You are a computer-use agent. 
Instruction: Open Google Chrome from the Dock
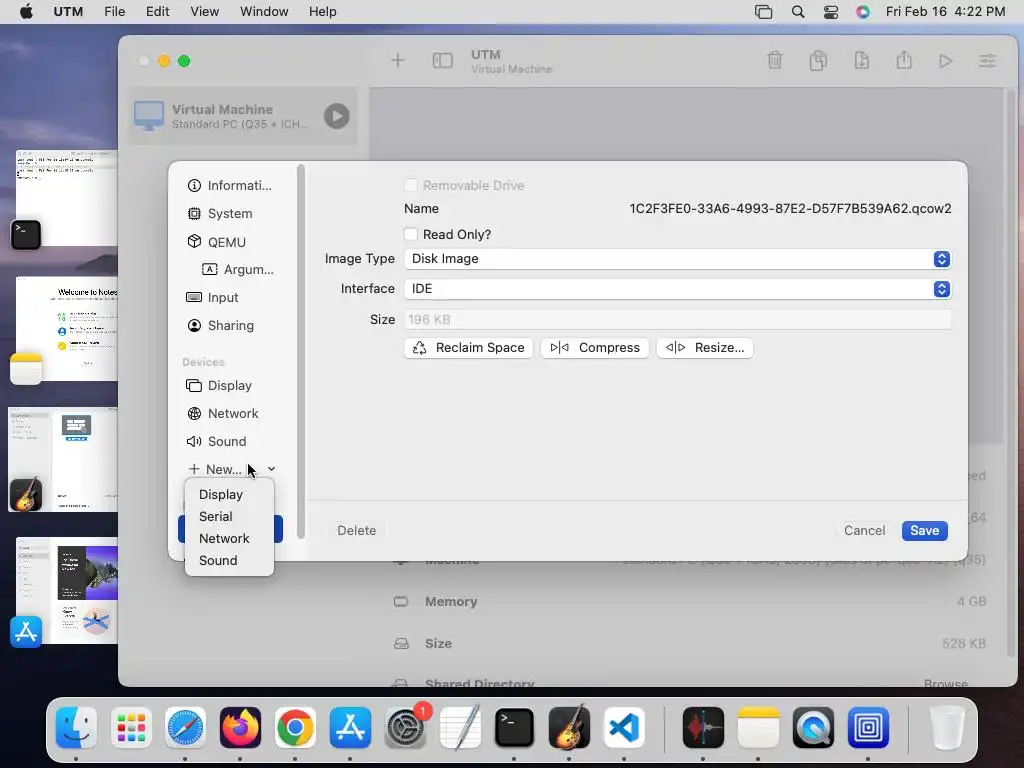(295, 728)
